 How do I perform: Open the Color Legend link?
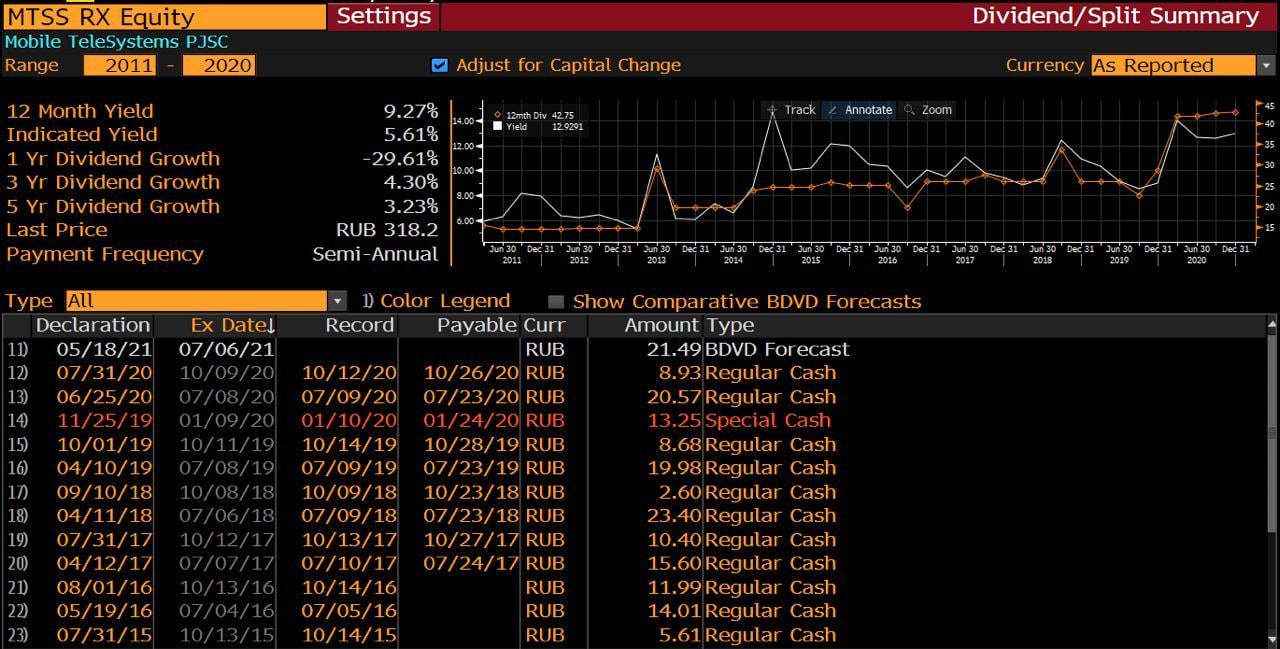tap(436, 301)
